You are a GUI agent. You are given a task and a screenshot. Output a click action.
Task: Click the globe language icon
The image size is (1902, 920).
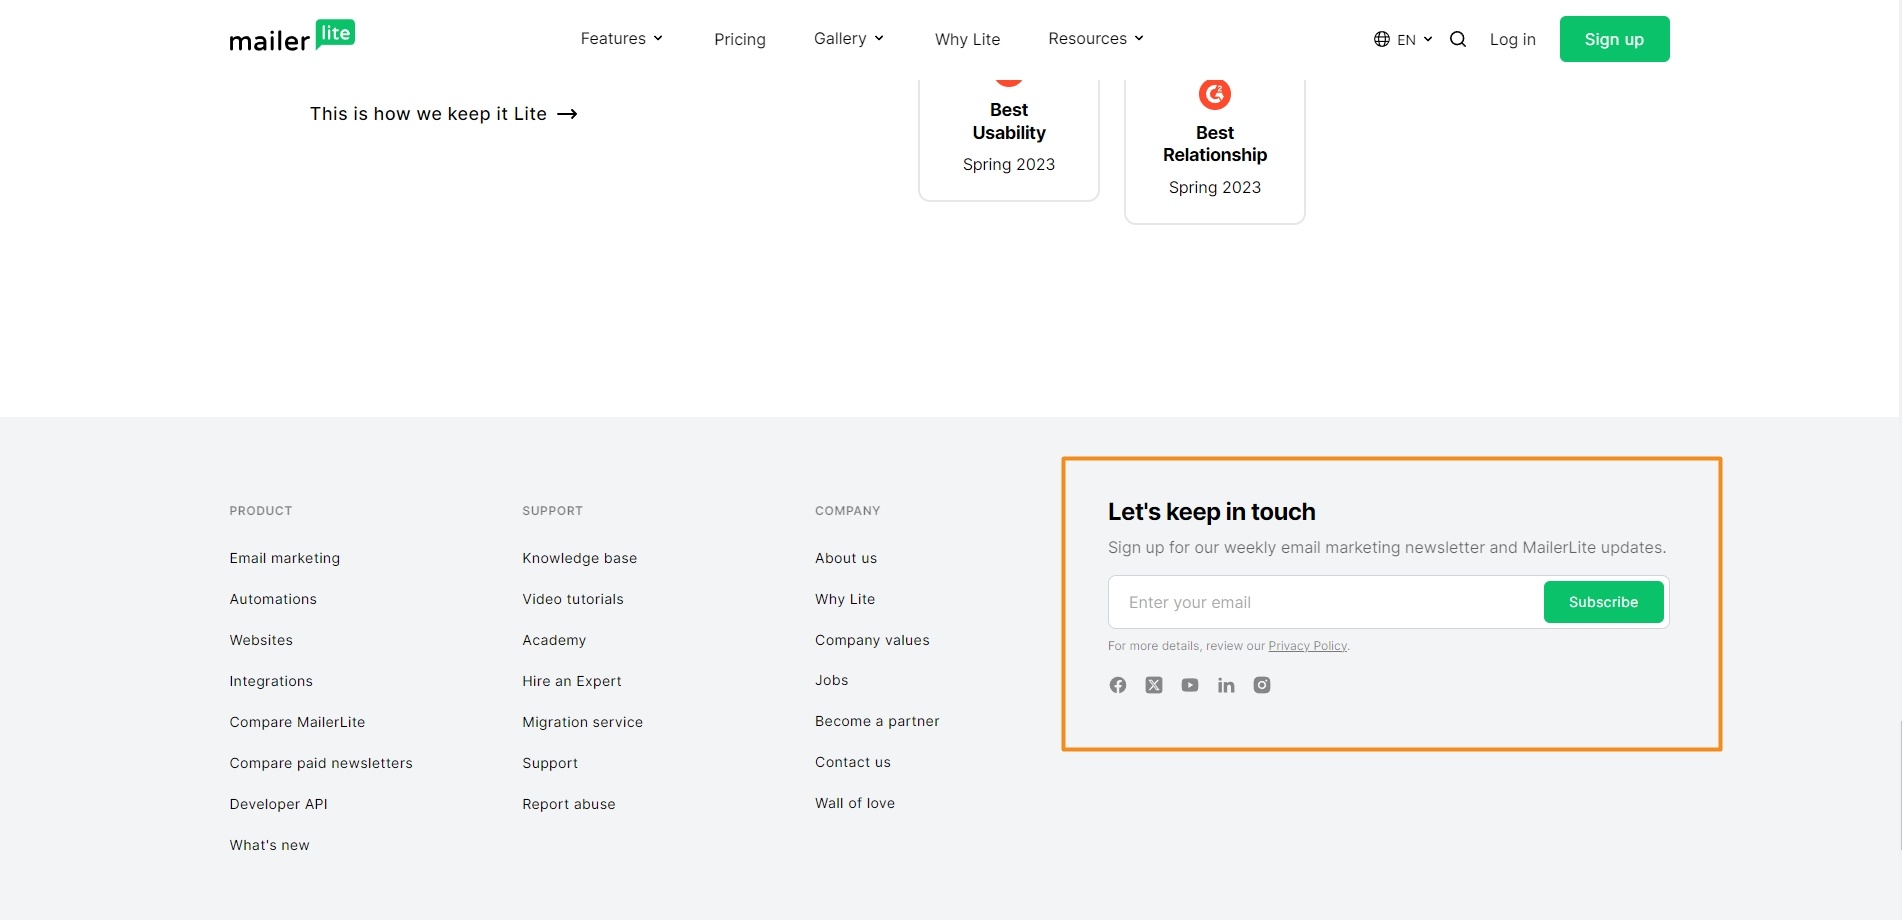click(1382, 39)
